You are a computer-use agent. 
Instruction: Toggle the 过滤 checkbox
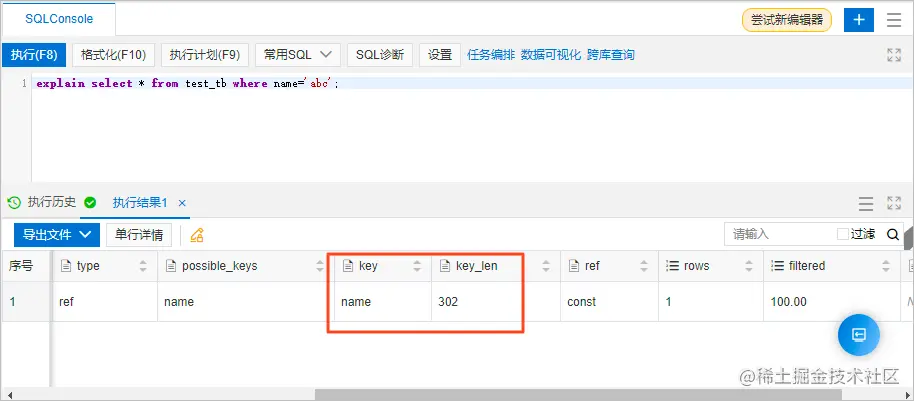(x=842, y=234)
